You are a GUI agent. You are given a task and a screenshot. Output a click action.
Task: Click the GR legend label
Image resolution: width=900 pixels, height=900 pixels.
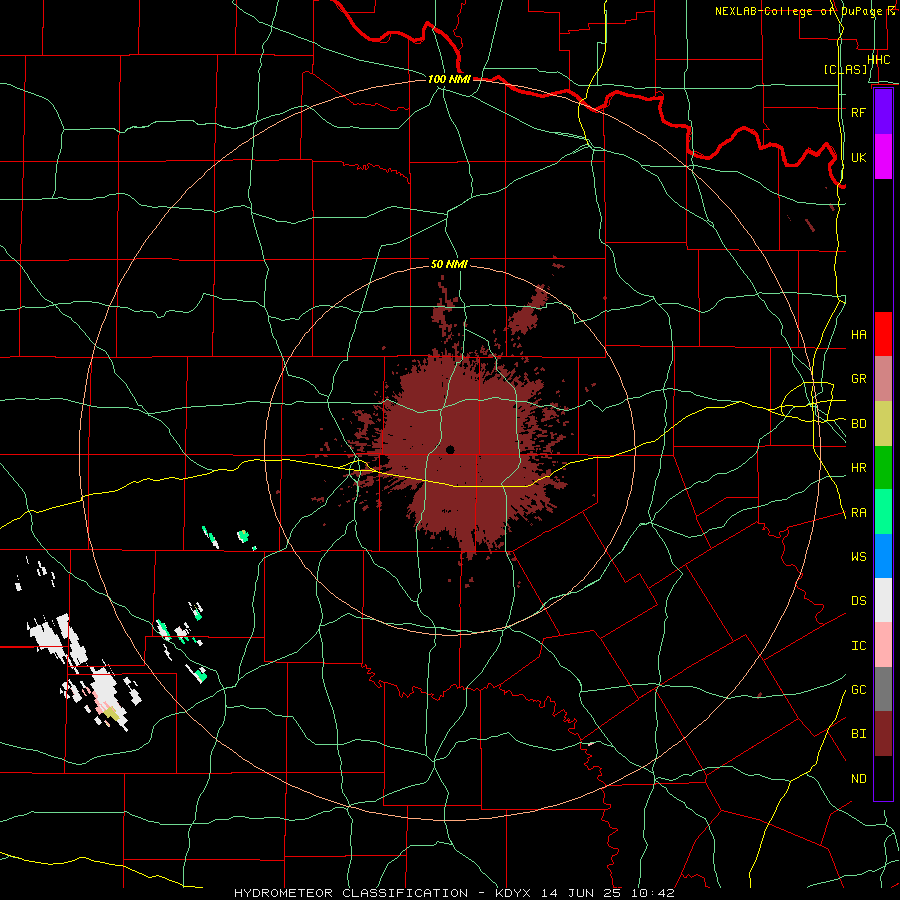[x=858, y=379]
